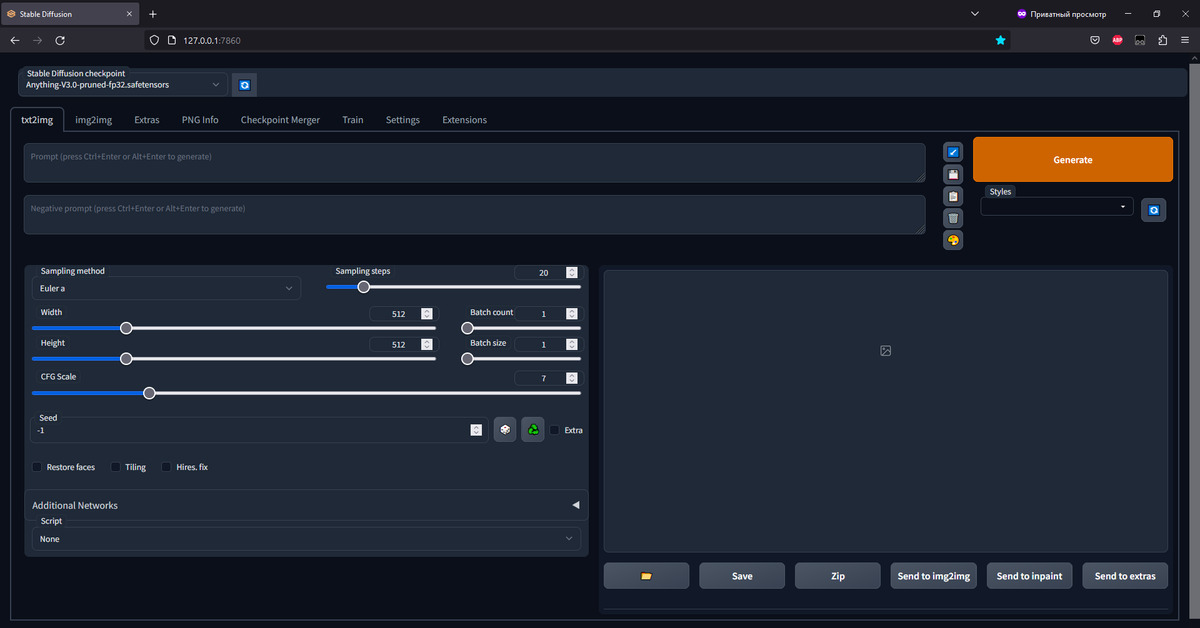Refresh the Styles list
The width and height of the screenshot is (1200, 628).
(x=1153, y=210)
